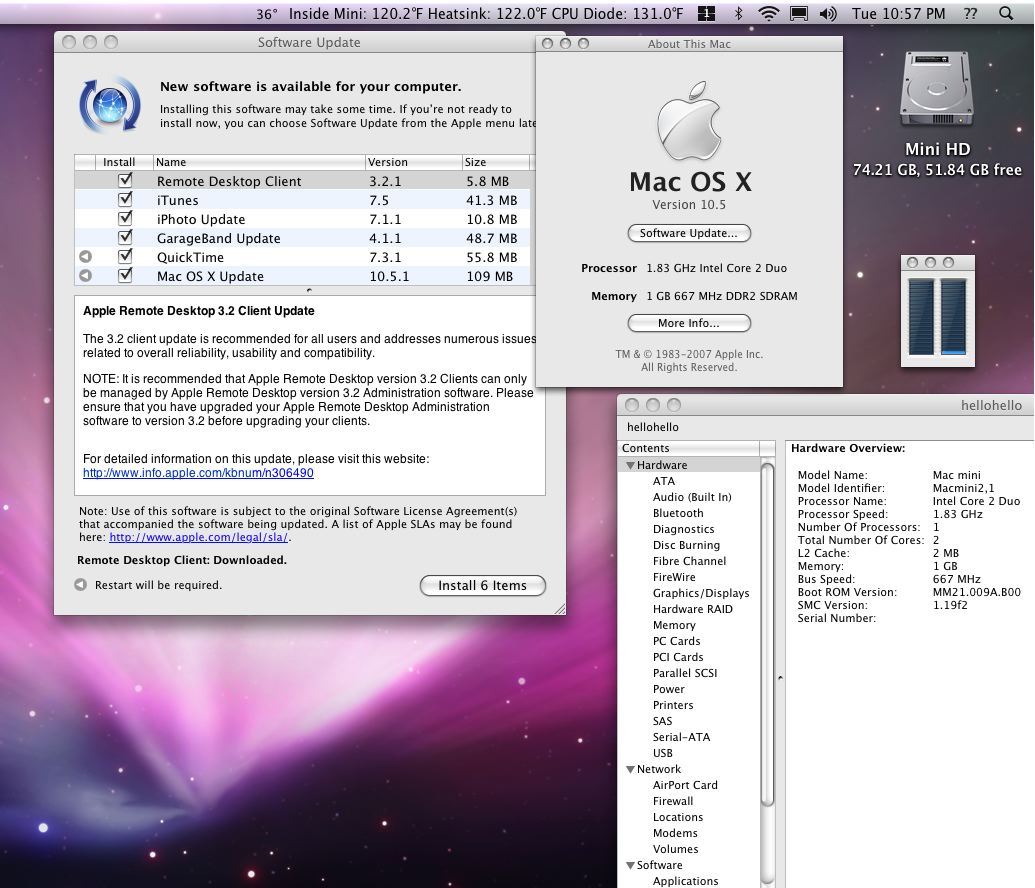This screenshot has width=1035, height=888.
Task: Open the display menu bar icon
Action: 799,13
